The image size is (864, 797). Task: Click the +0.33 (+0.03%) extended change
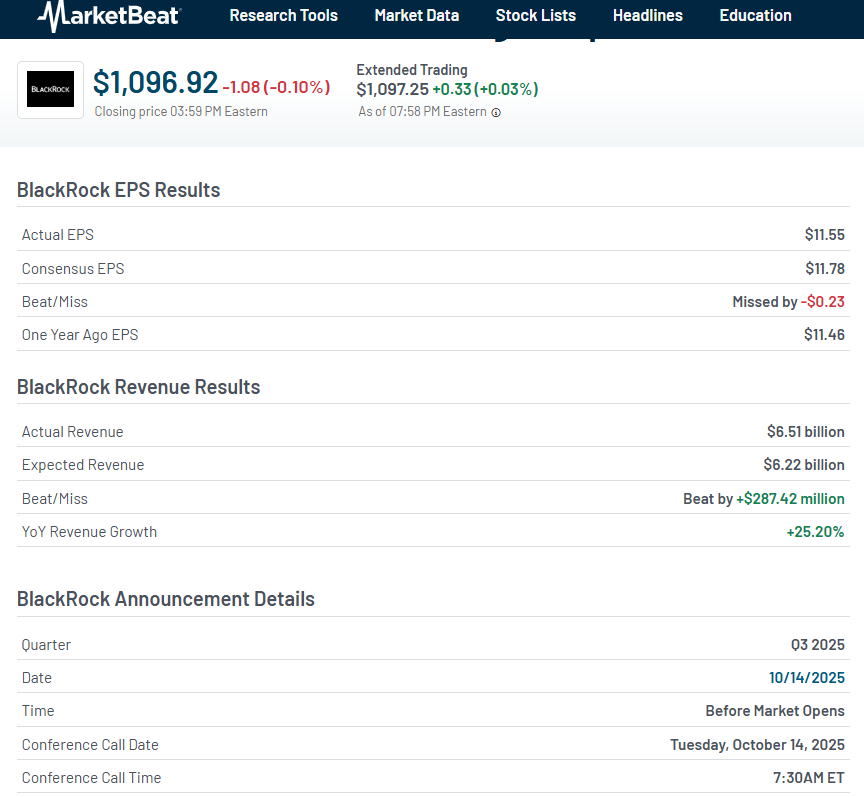click(485, 89)
